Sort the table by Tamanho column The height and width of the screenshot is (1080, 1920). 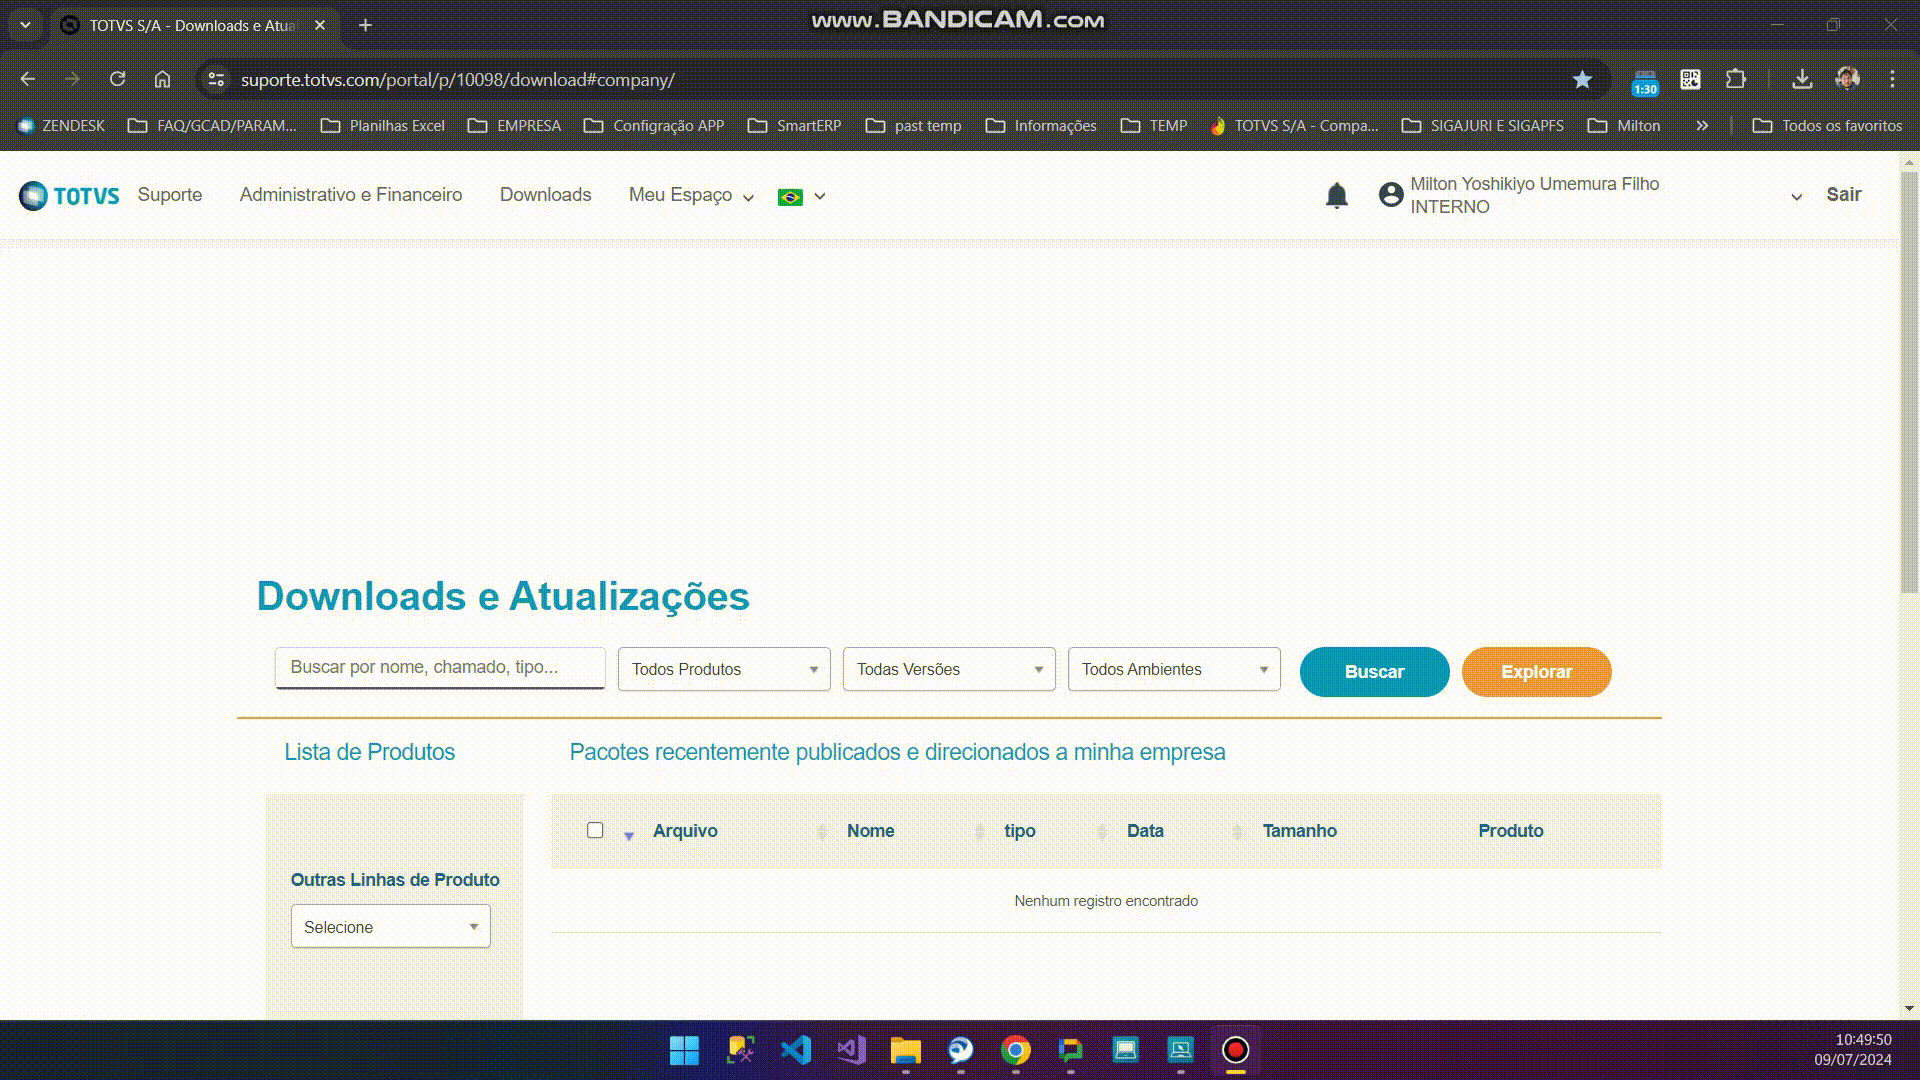[1299, 831]
